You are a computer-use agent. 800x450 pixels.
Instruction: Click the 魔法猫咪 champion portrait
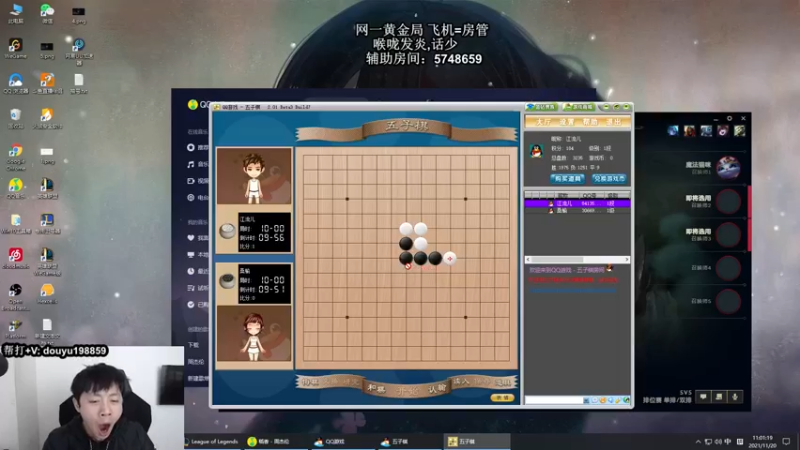click(x=728, y=167)
